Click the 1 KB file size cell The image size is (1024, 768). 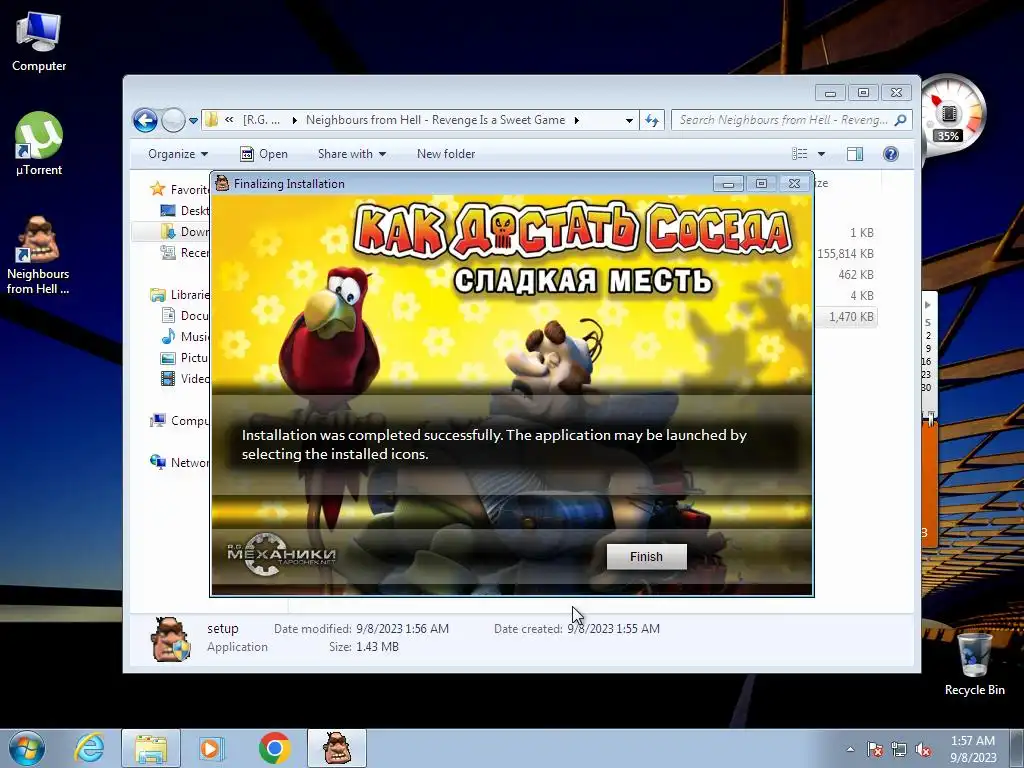pos(861,232)
